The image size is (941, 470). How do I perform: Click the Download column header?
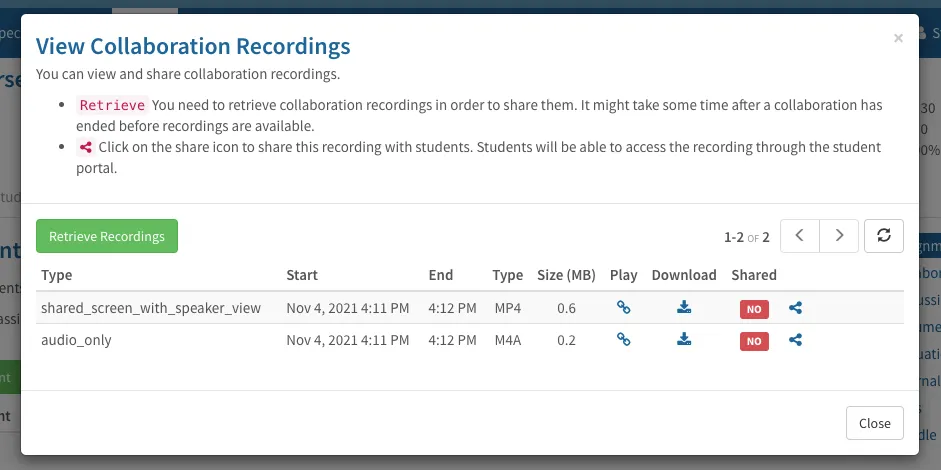pyautogui.click(x=684, y=275)
